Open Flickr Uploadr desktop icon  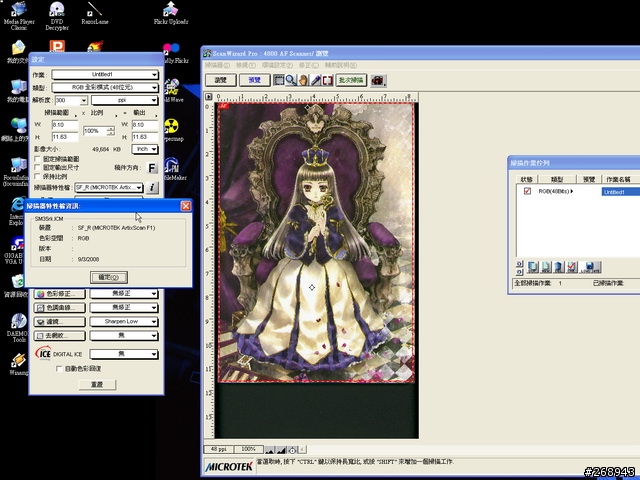coord(171,13)
